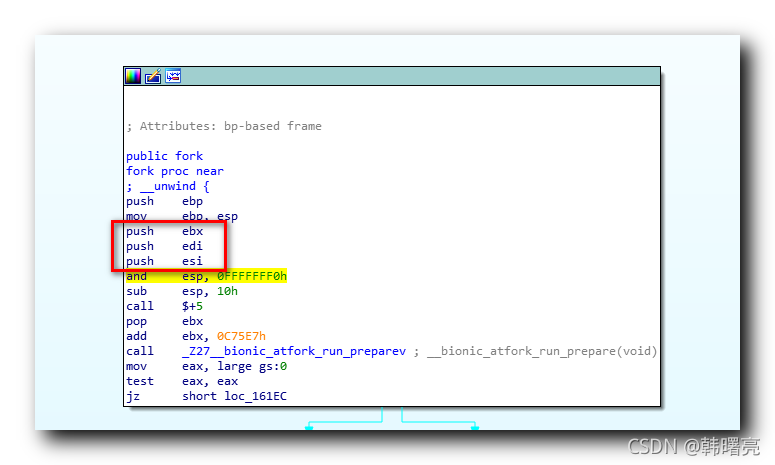This screenshot has width=775, height=465.
Task: Select the '; Attributes: bp-based frame' comment line
Action: pos(224,126)
